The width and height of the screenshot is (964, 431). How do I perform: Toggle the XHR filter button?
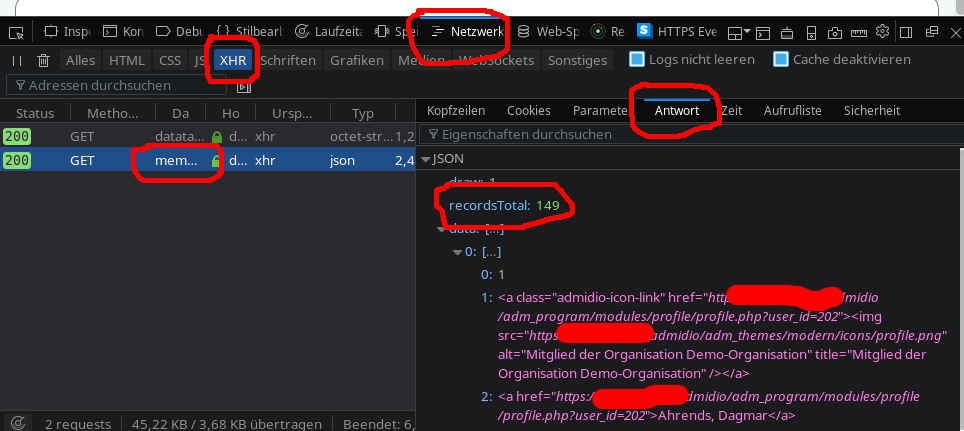pos(232,60)
